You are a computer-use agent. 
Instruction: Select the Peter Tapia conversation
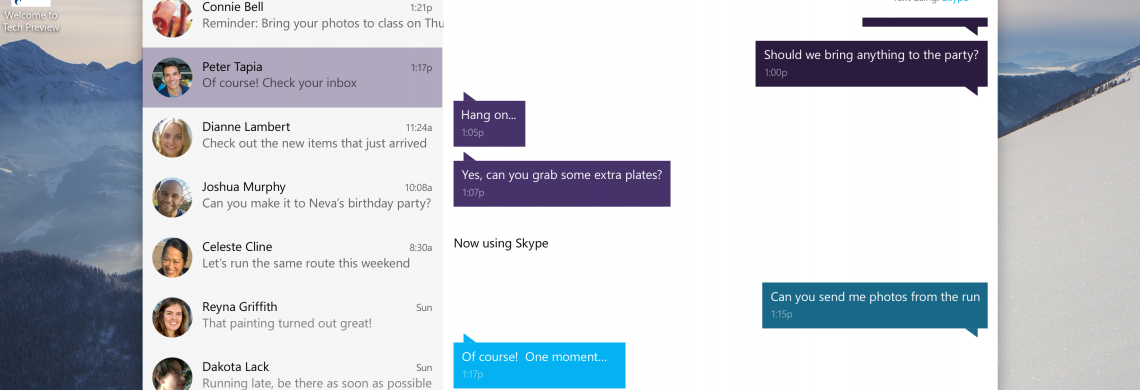click(x=292, y=77)
